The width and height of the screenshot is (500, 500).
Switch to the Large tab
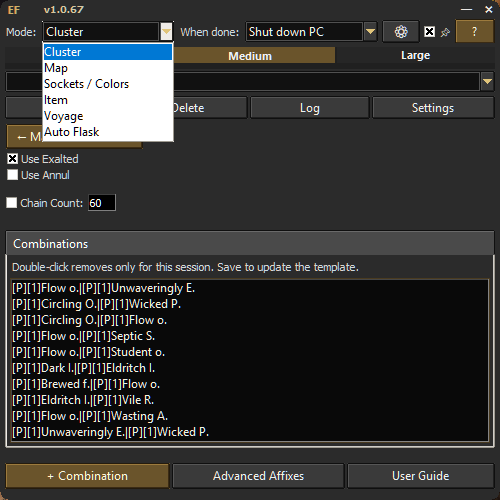[x=415, y=55]
